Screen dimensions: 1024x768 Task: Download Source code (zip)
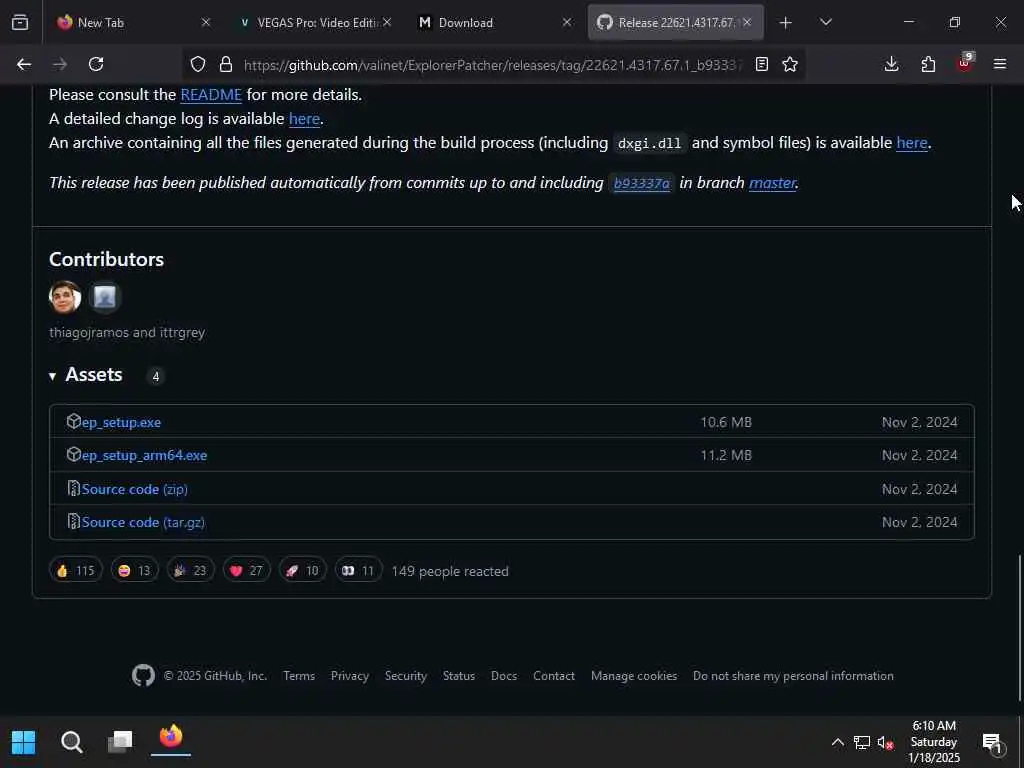tap(135, 489)
